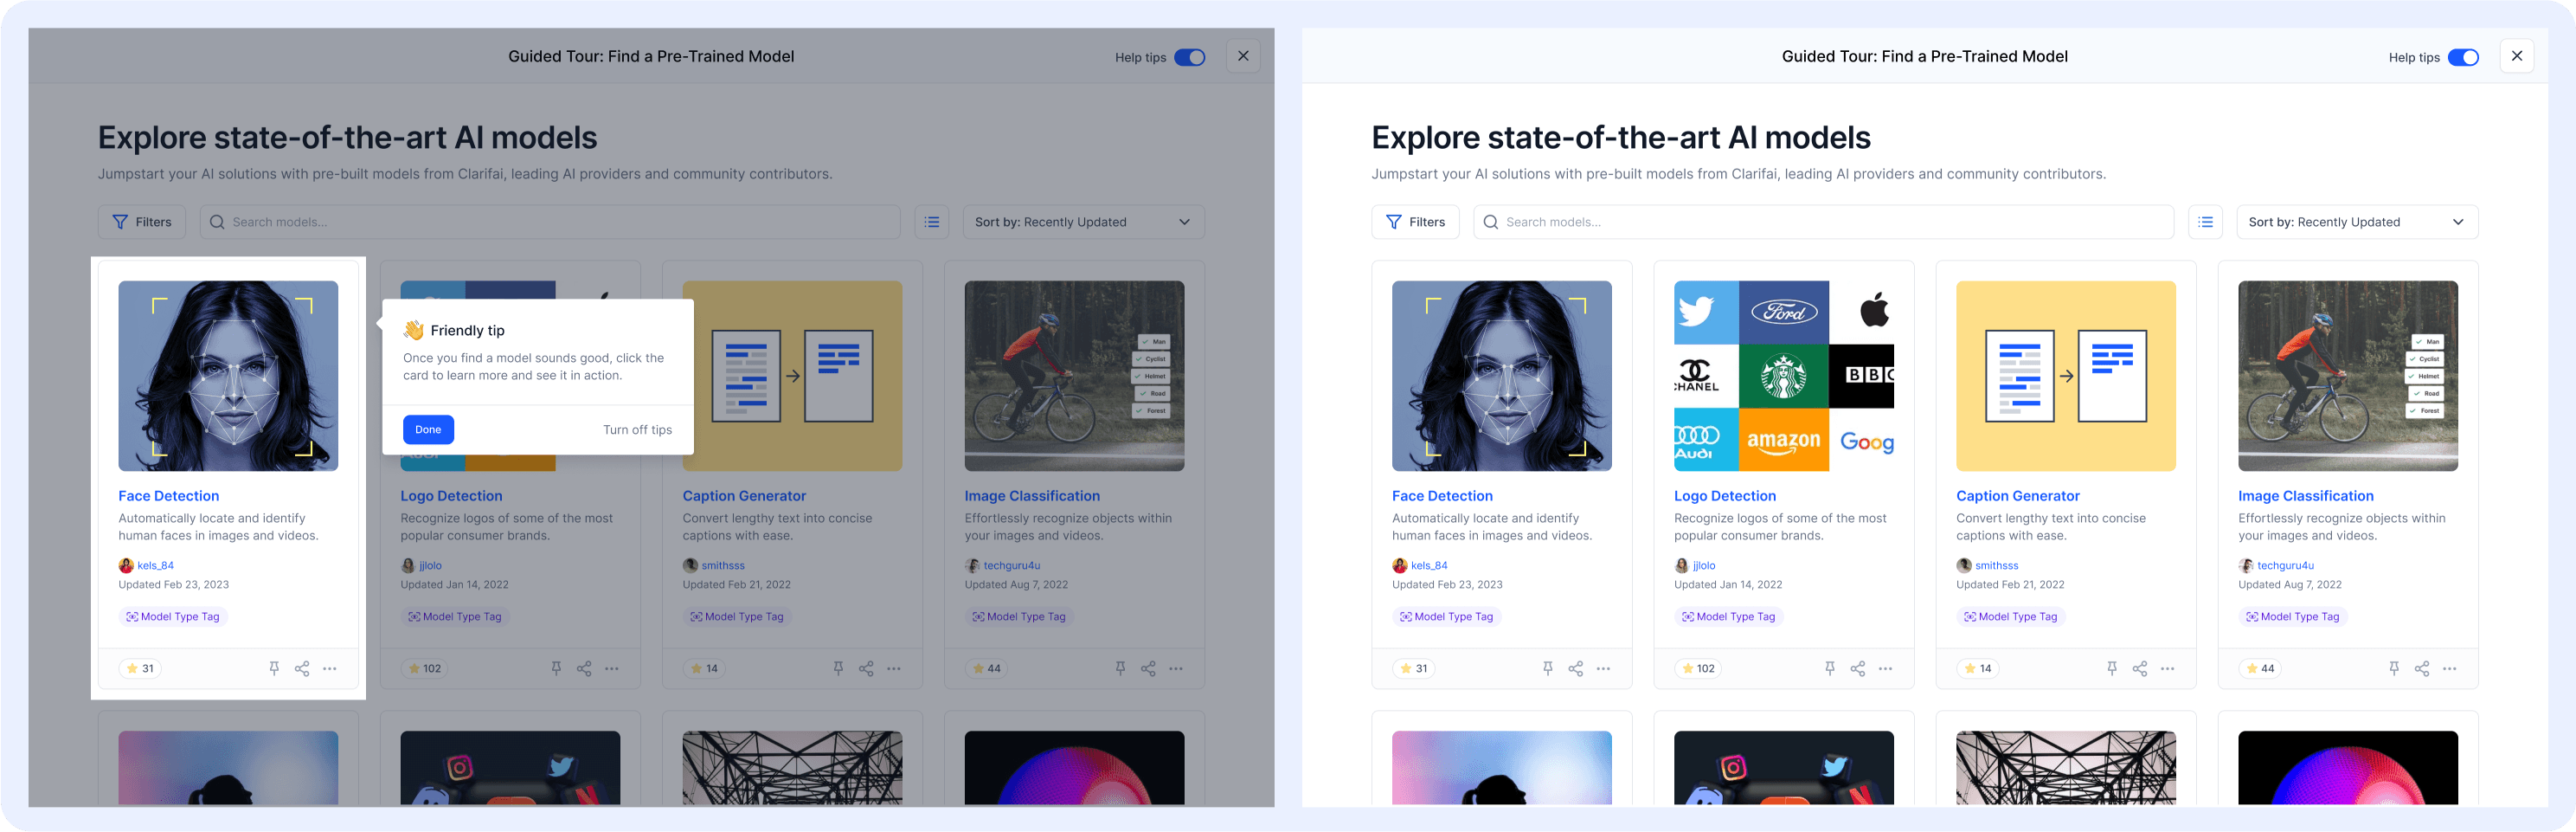This screenshot has width=2576, height=832.
Task: Pin the Image Classification card, left window
Action: point(1120,669)
